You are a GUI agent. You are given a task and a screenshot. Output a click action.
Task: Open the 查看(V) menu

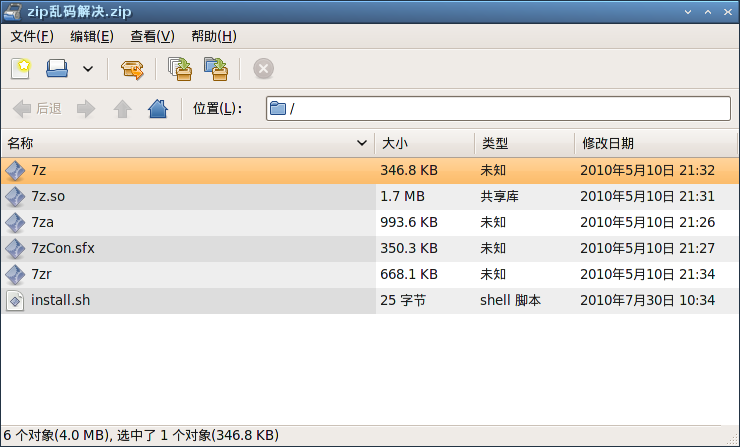coord(152,36)
